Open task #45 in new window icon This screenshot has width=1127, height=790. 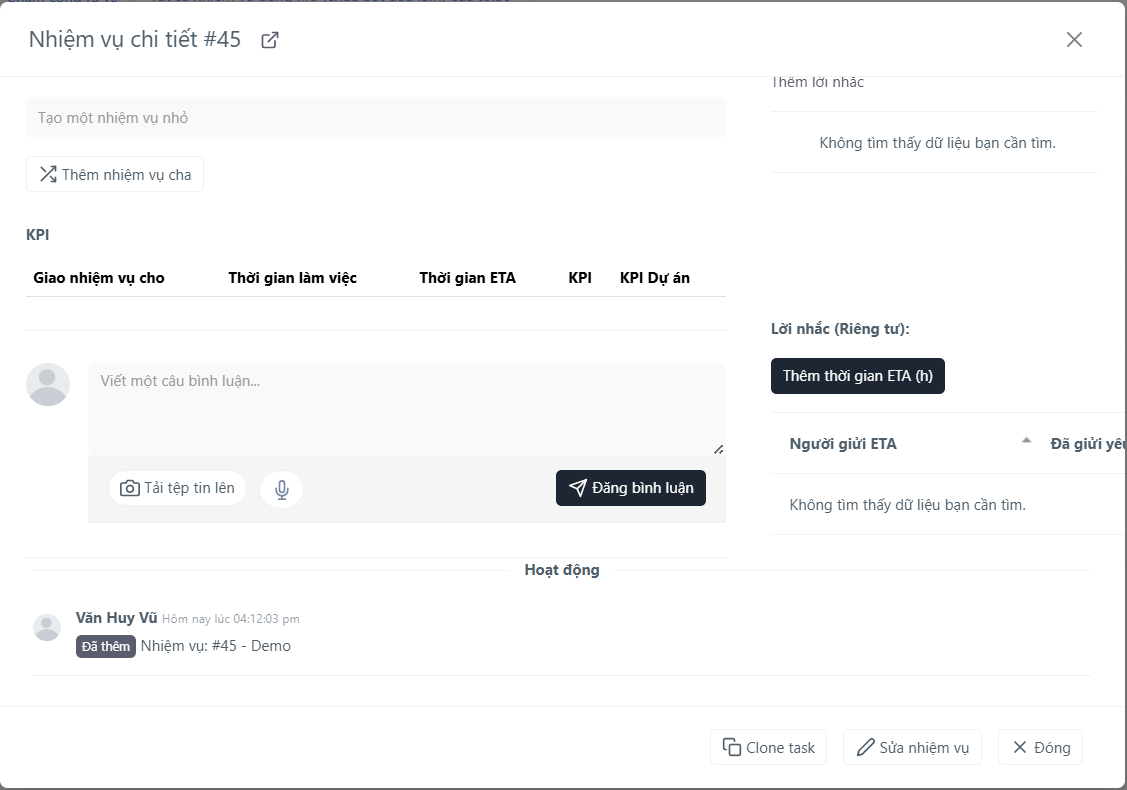point(270,40)
